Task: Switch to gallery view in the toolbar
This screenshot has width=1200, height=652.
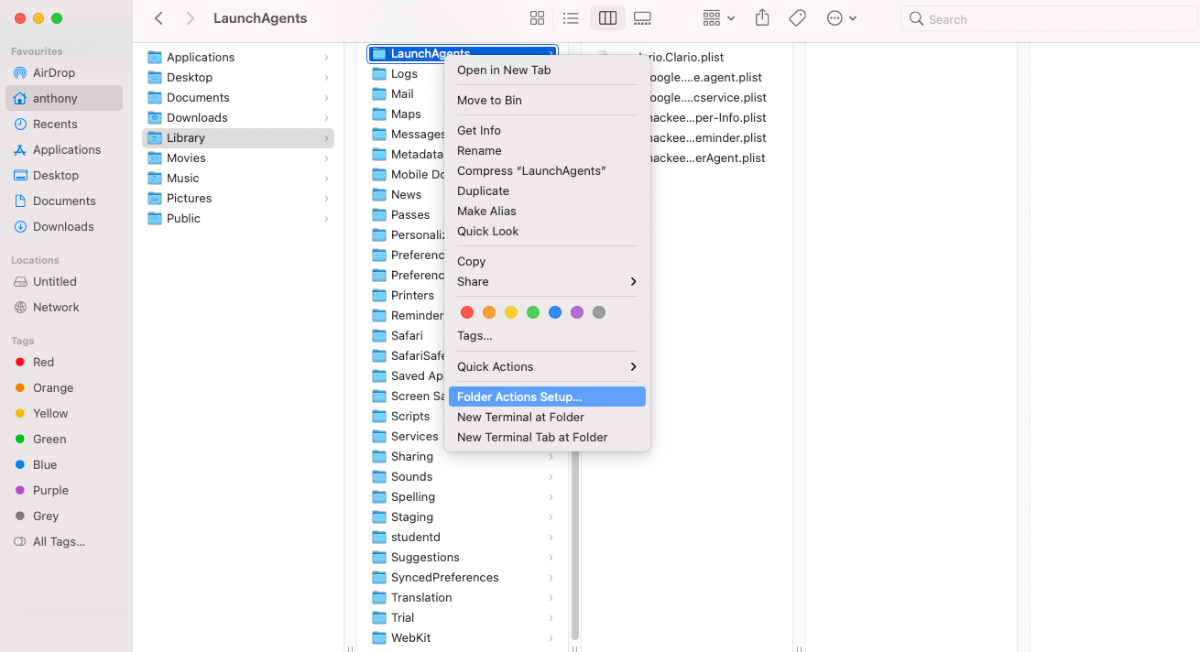Action: tap(642, 18)
